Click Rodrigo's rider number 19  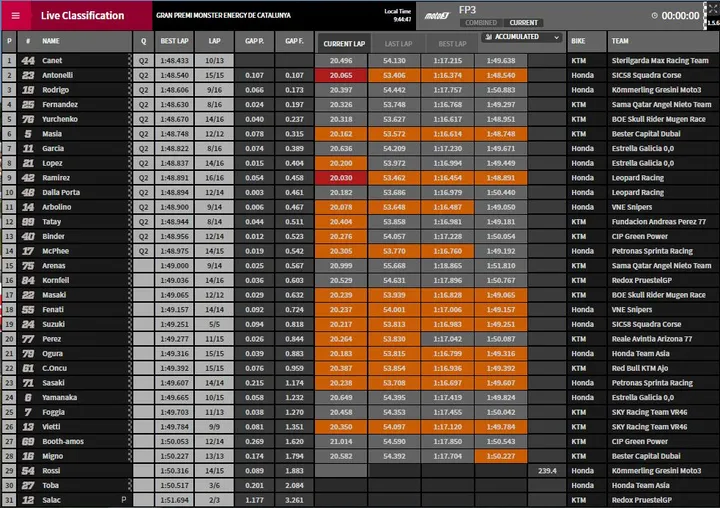coord(28,90)
